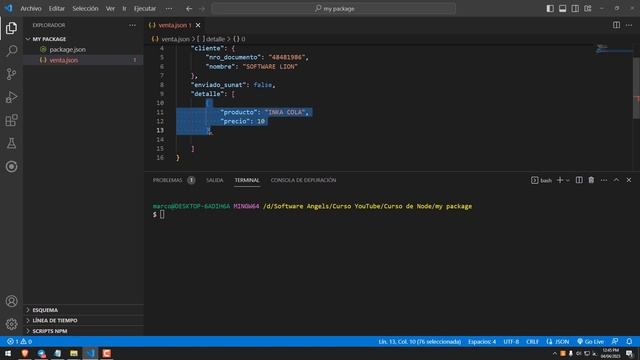The height and width of the screenshot is (360, 640).
Task: Open the Explorer view in activity bar
Action: [x=11, y=28]
